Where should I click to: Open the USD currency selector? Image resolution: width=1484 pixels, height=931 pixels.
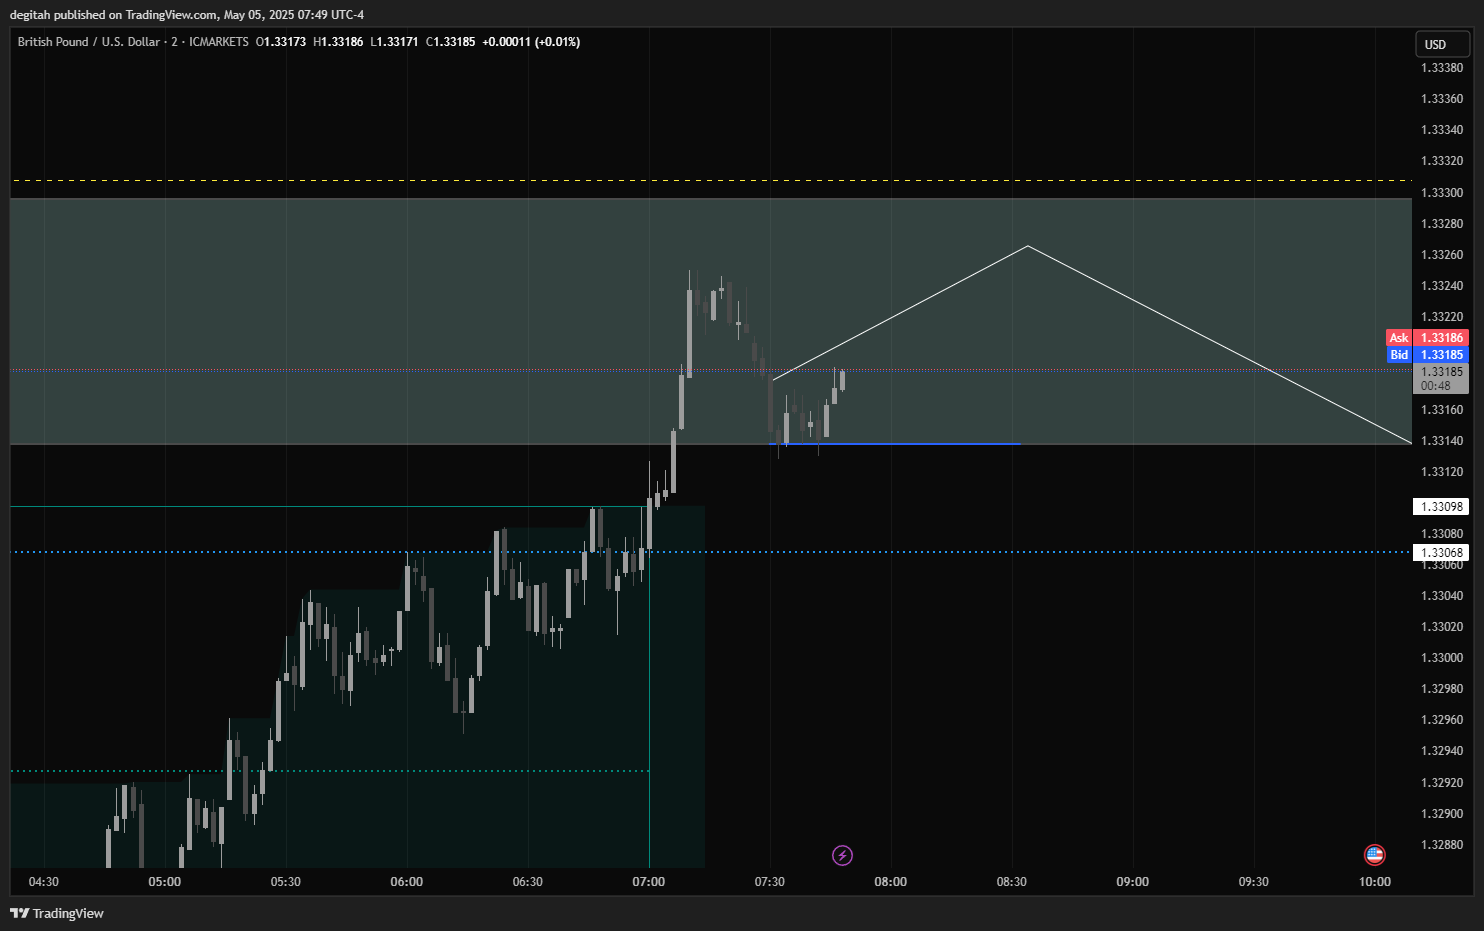[x=1441, y=44]
